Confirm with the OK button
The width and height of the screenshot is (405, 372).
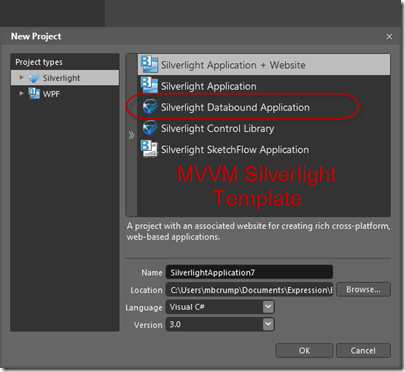[x=304, y=351]
